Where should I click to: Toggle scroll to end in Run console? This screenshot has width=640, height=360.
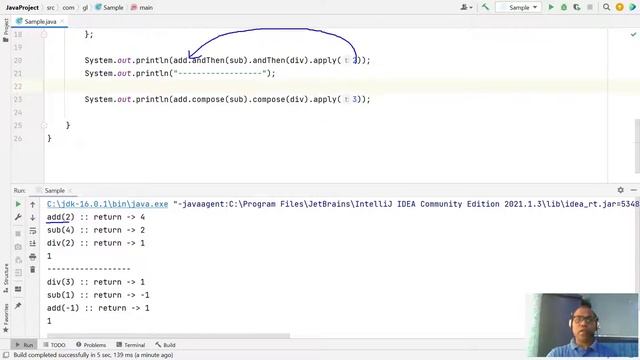click(33, 244)
